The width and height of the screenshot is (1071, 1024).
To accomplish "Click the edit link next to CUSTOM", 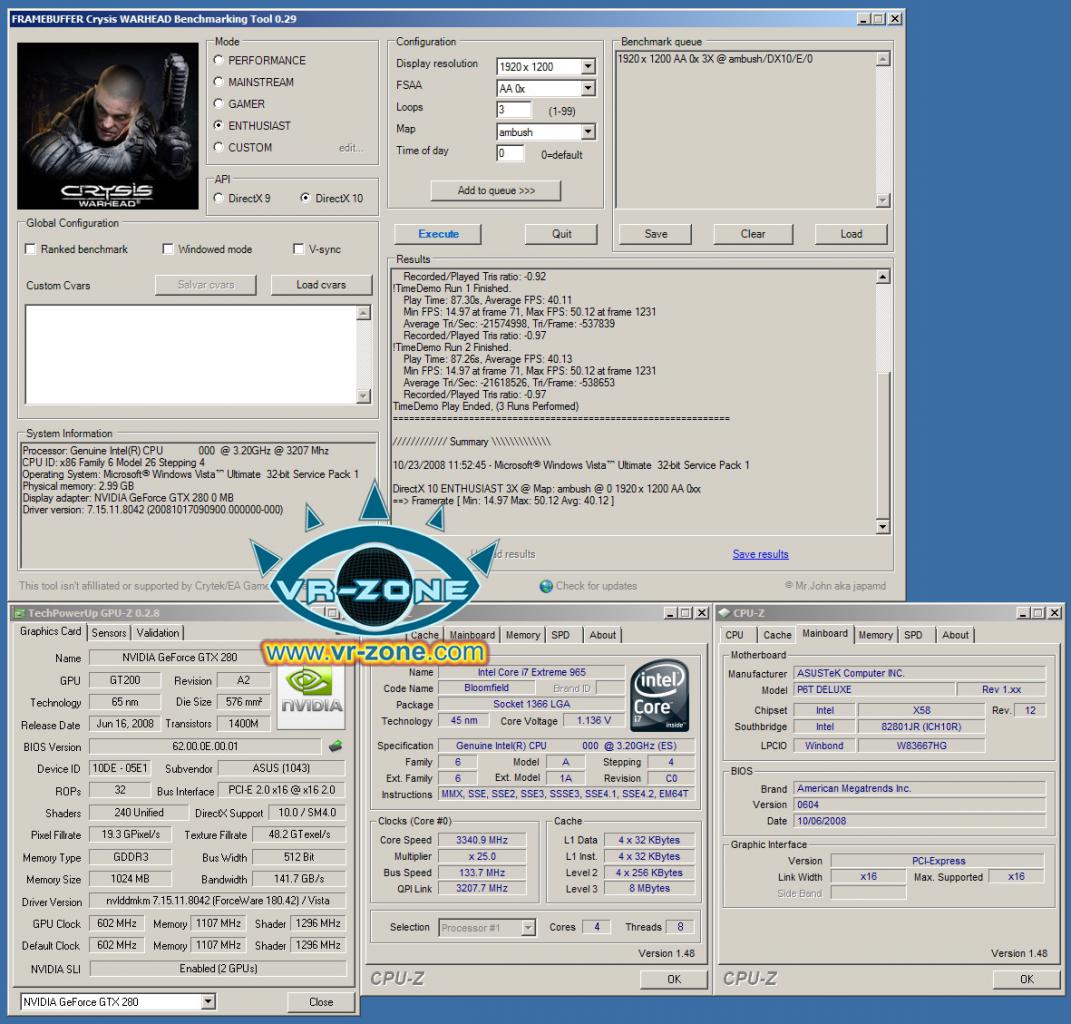I will coord(350,148).
